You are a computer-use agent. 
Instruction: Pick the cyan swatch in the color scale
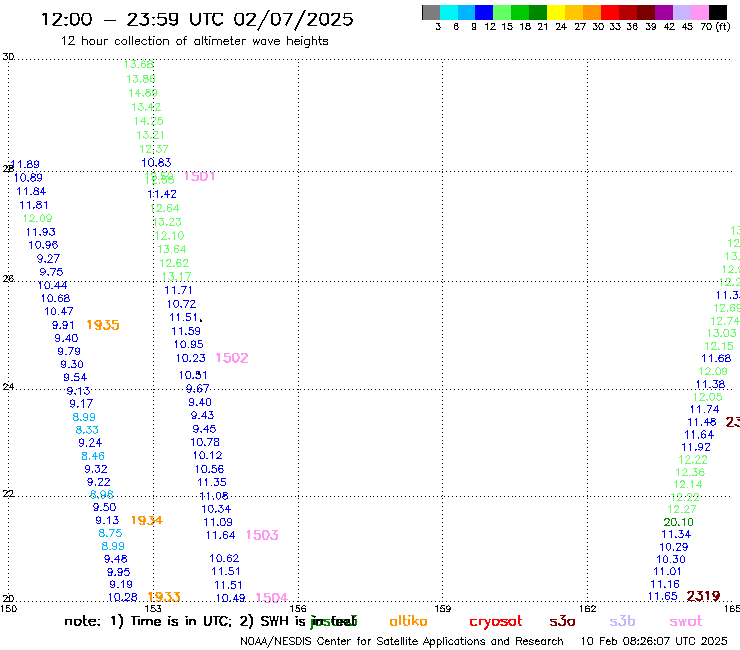coord(449,12)
